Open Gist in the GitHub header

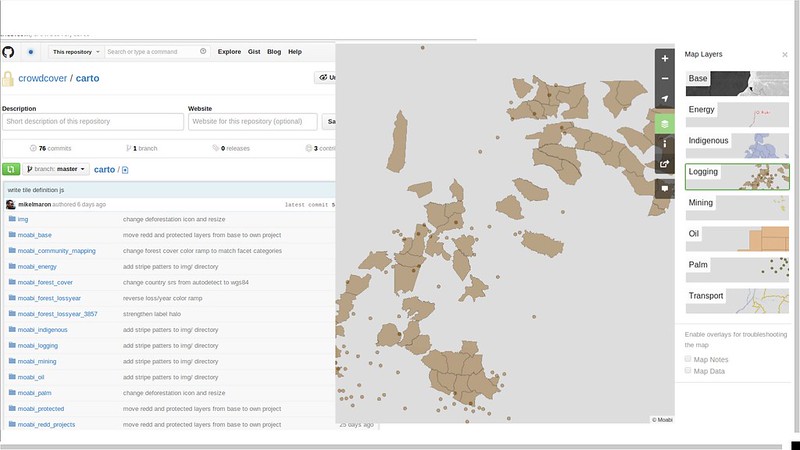point(254,52)
